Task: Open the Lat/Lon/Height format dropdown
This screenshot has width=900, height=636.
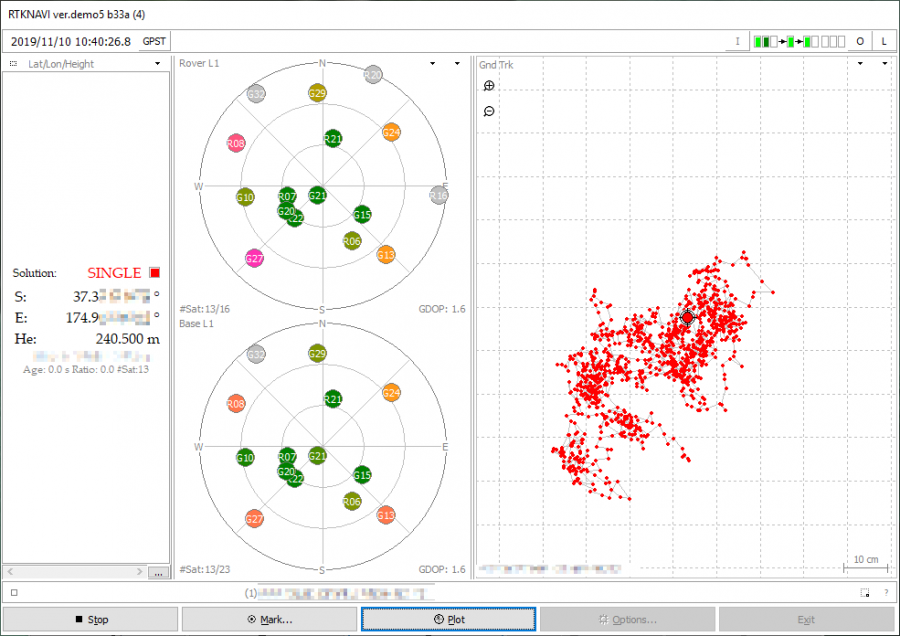Action: click(158, 64)
